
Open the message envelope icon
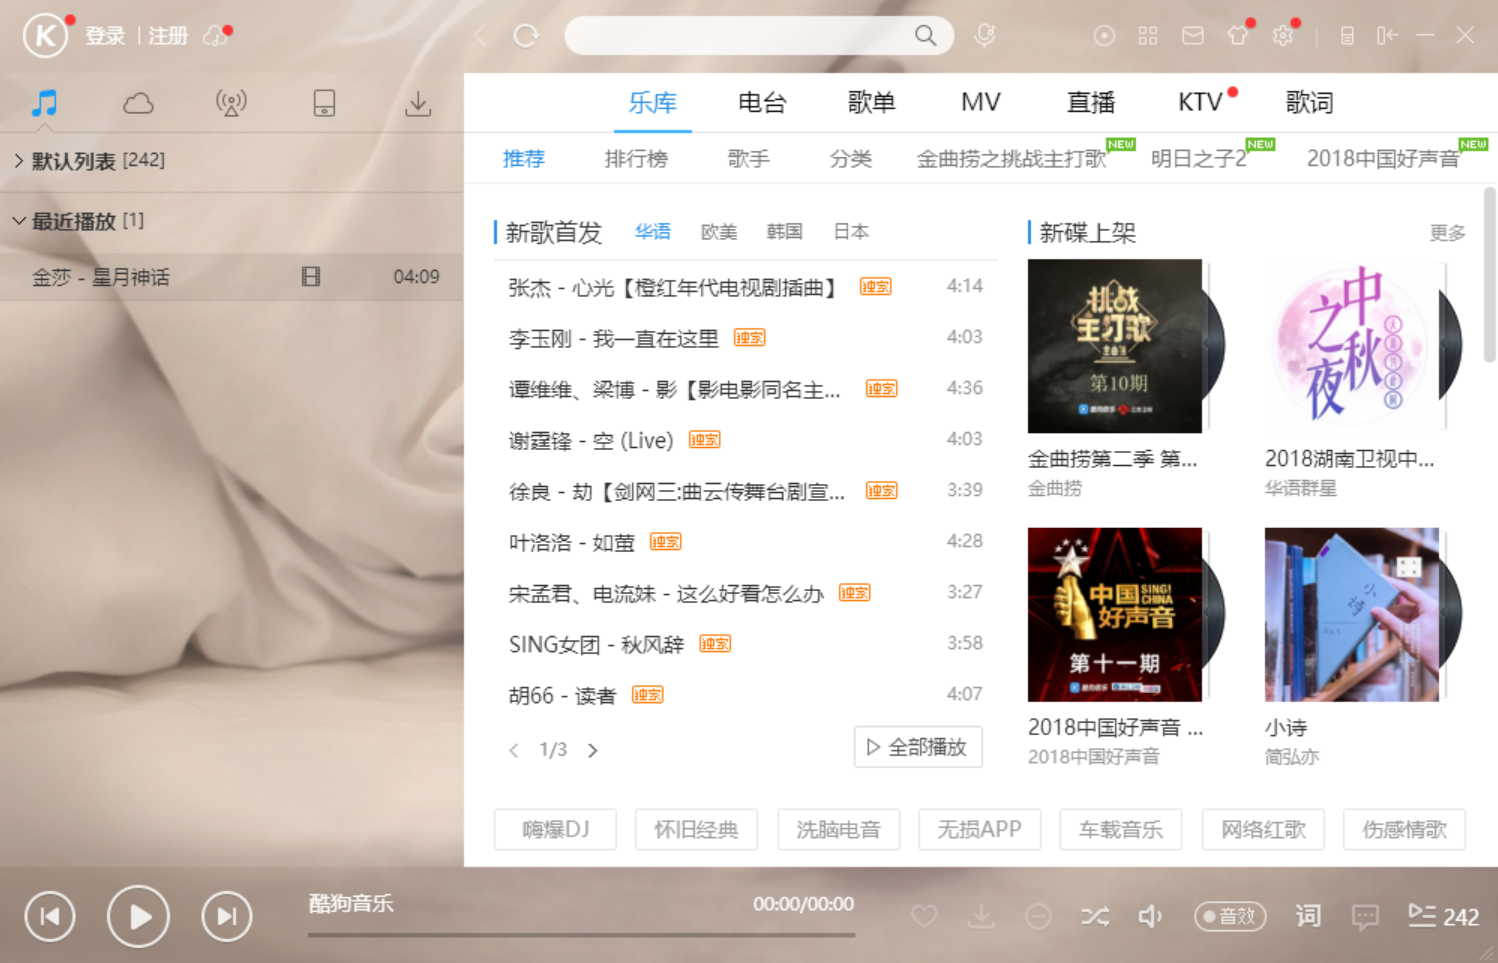pyautogui.click(x=1193, y=36)
